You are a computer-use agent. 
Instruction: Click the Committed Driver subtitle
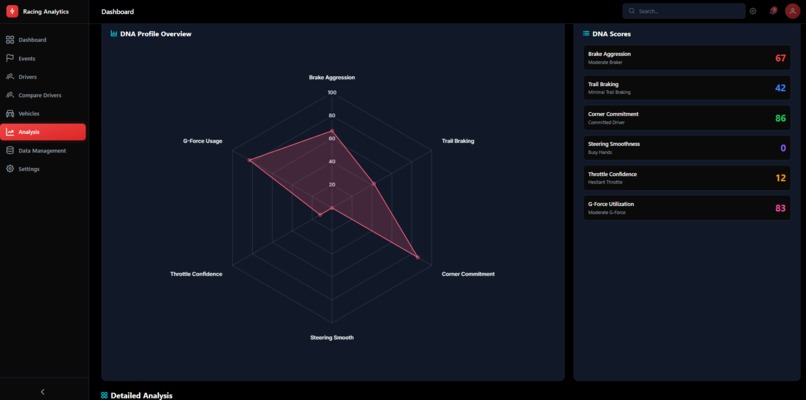606,122
